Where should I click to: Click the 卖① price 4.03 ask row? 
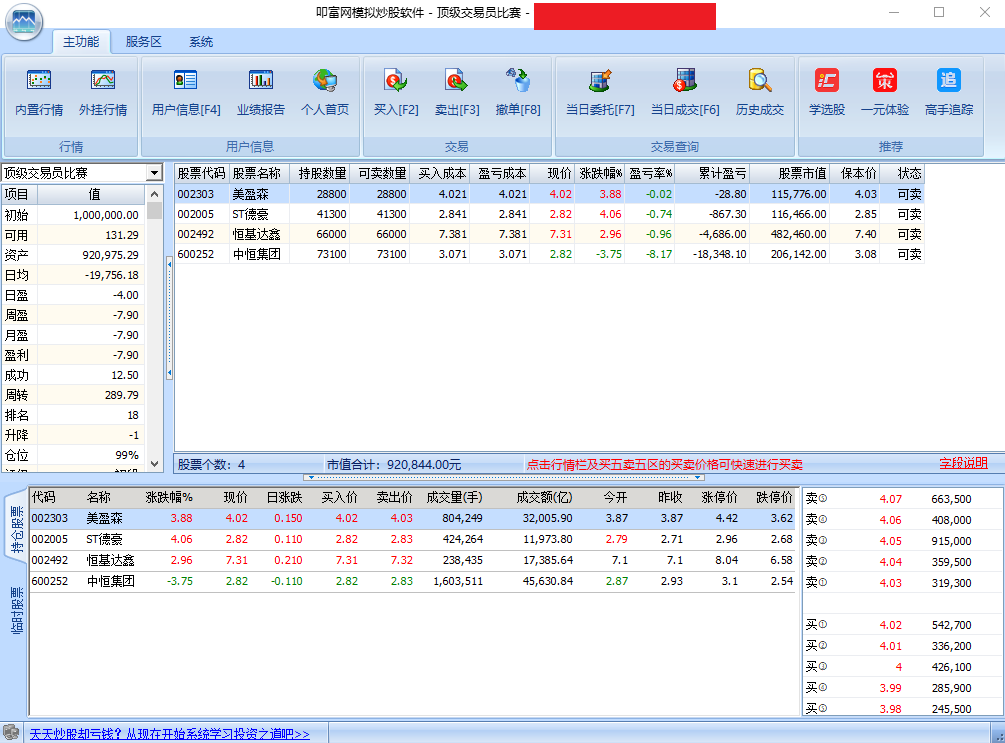tap(888, 583)
